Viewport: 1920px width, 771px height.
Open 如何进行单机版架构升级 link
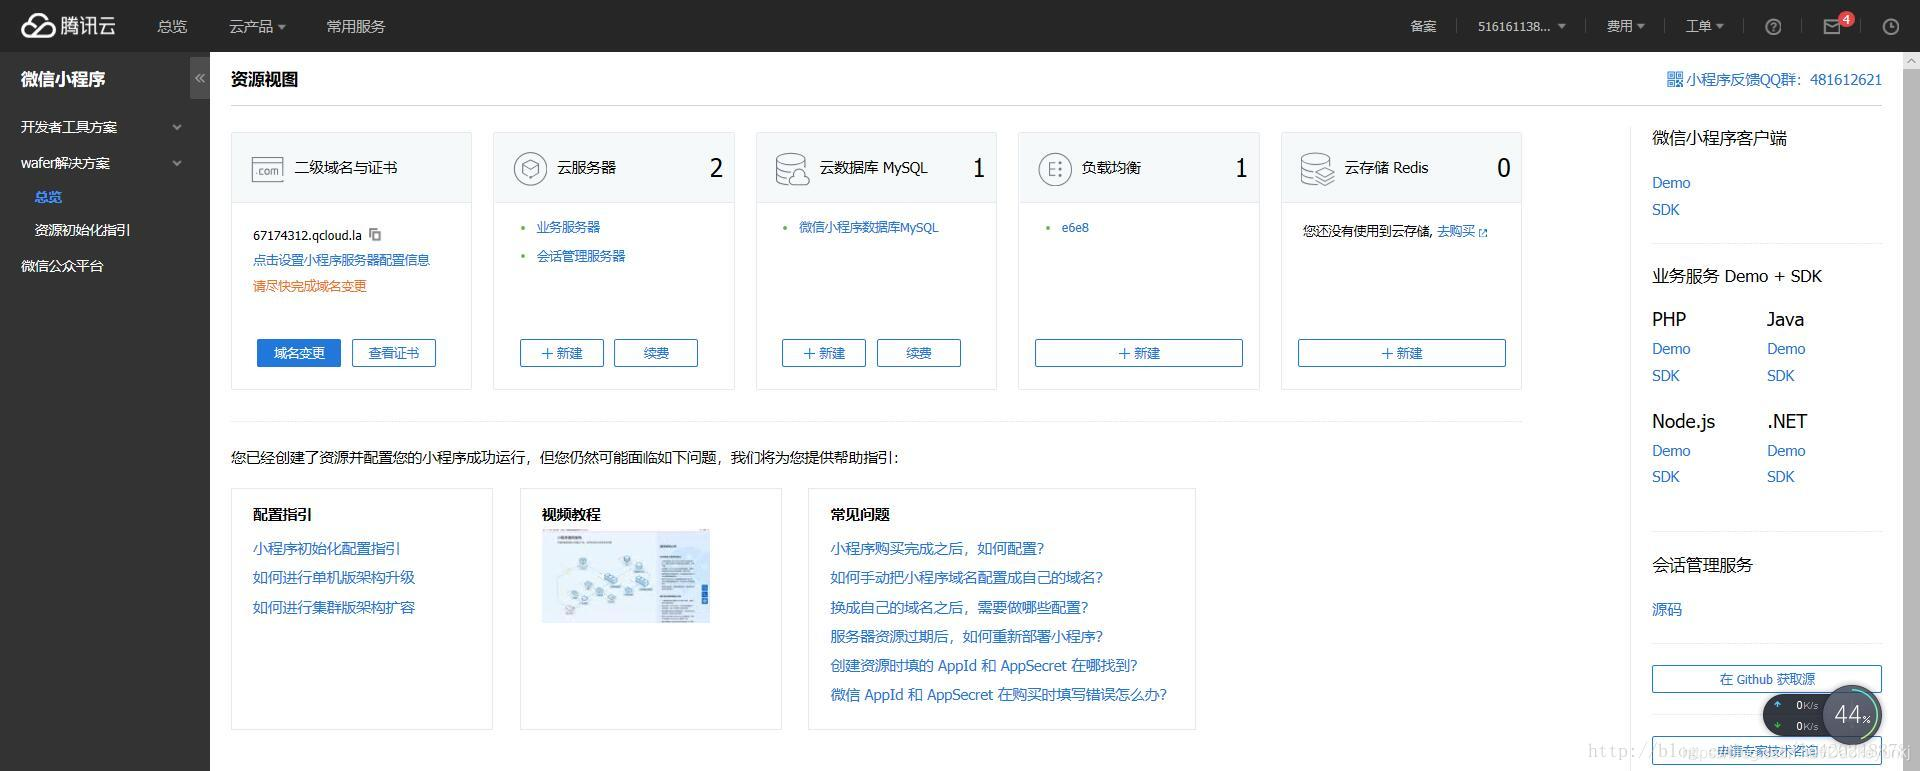[x=334, y=577]
